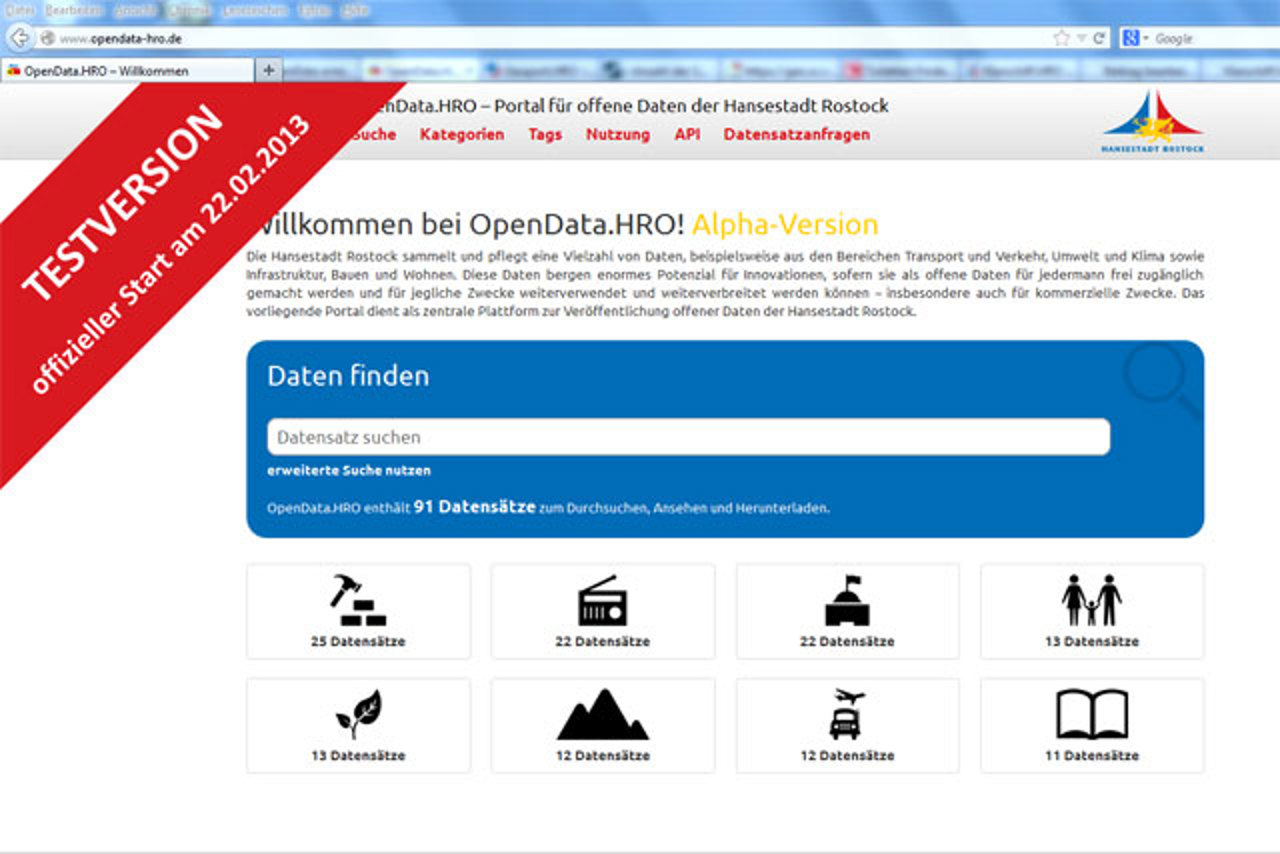The height and width of the screenshot is (854, 1280).
Task: Go back with the browser back arrow
Action: click(x=19, y=38)
